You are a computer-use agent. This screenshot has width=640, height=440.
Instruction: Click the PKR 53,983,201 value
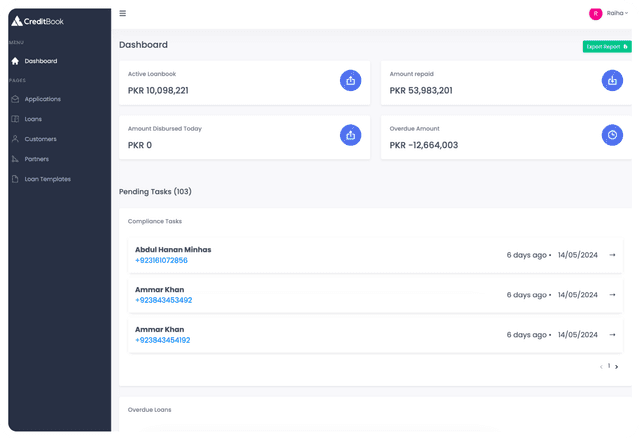pos(421,91)
